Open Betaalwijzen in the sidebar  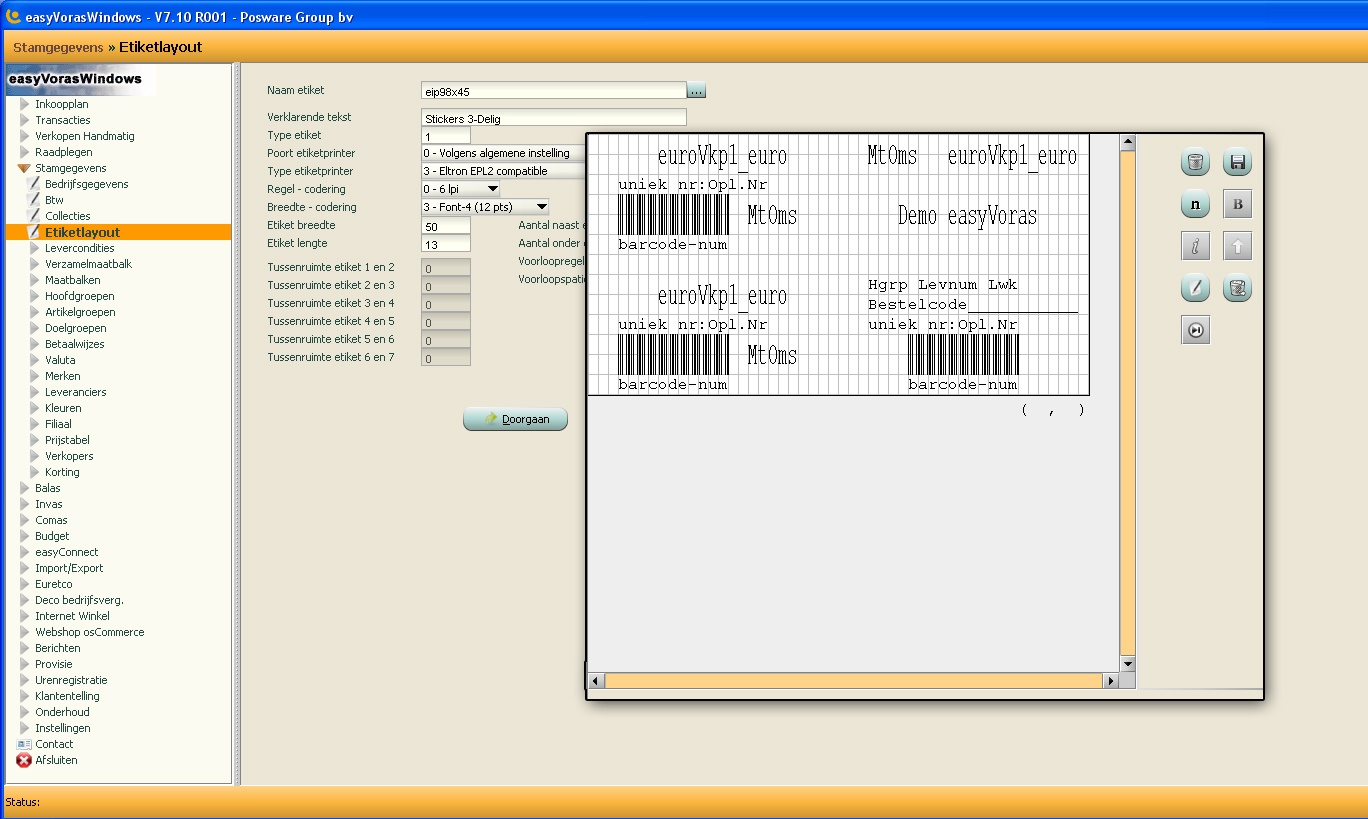74,344
